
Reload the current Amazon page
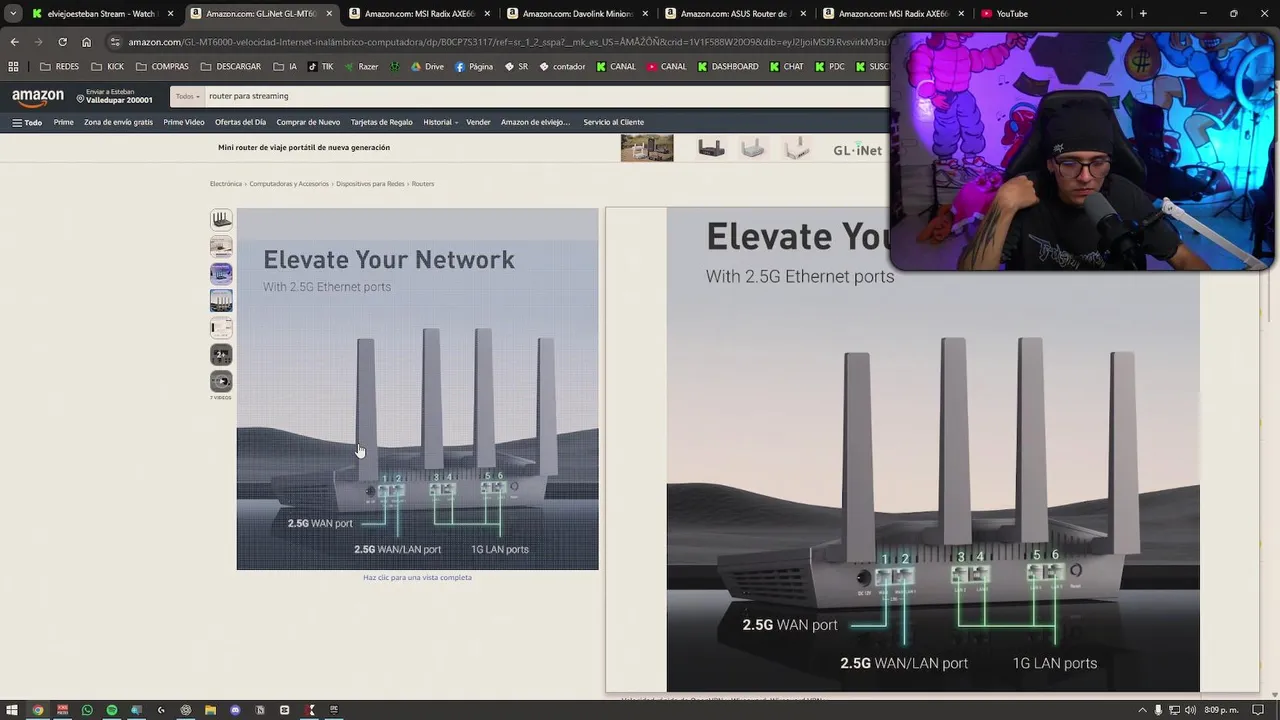point(62,42)
